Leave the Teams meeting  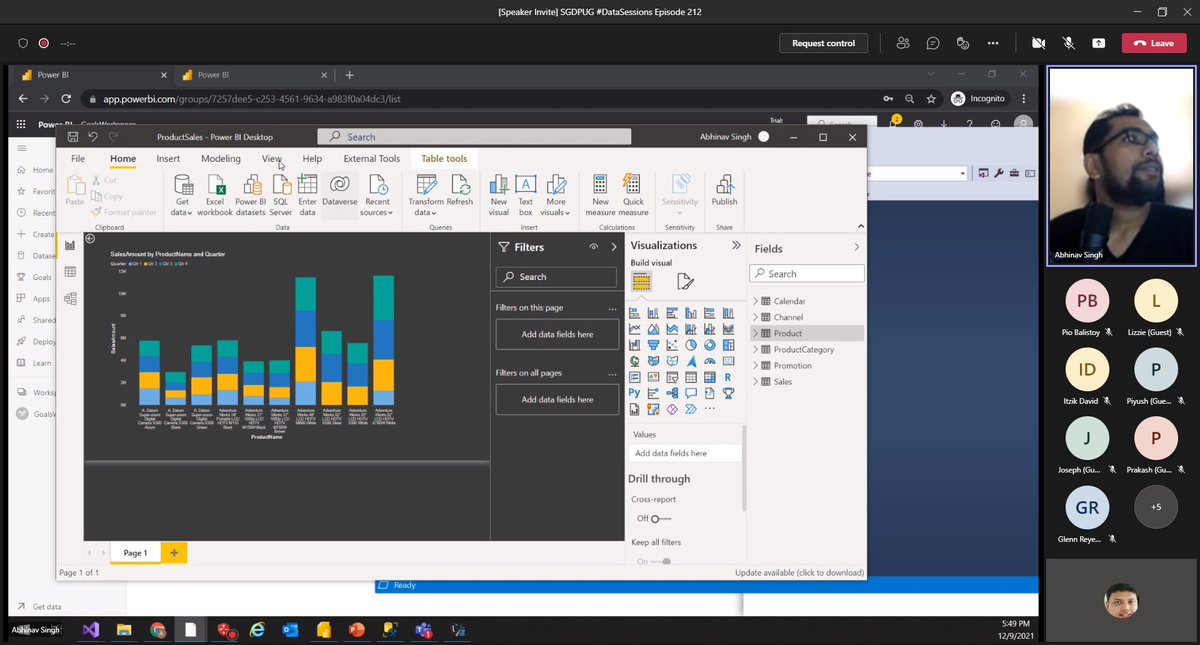pyautogui.click(x=1154, y=43)
